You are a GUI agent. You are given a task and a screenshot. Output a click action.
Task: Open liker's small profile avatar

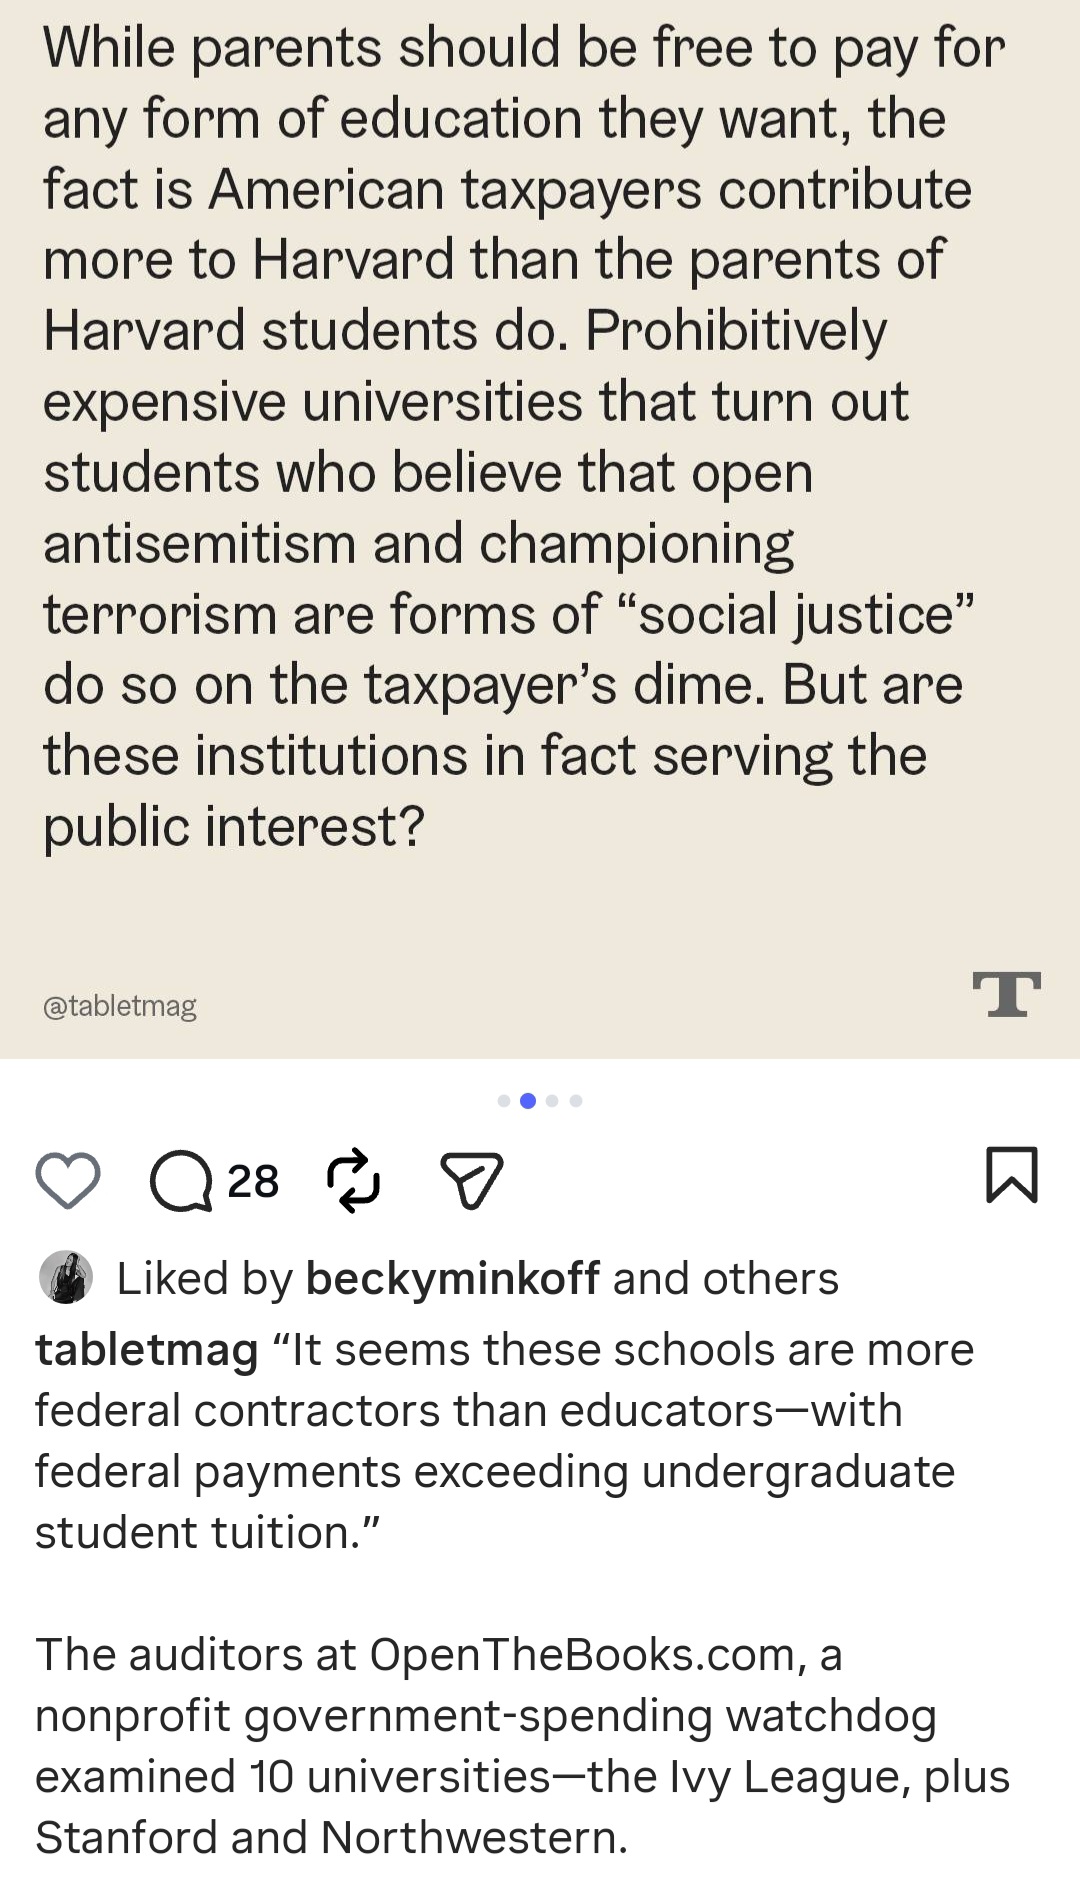(66, 1277)
